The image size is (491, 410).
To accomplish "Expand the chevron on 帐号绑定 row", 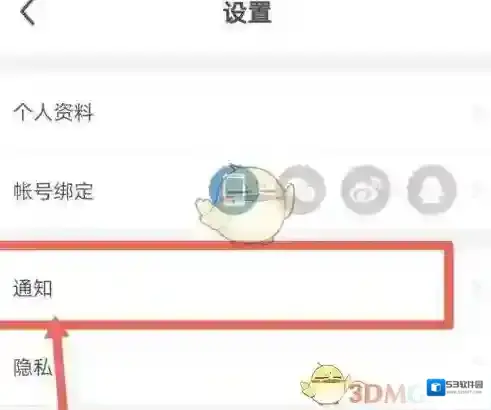I will click(479, 190).
